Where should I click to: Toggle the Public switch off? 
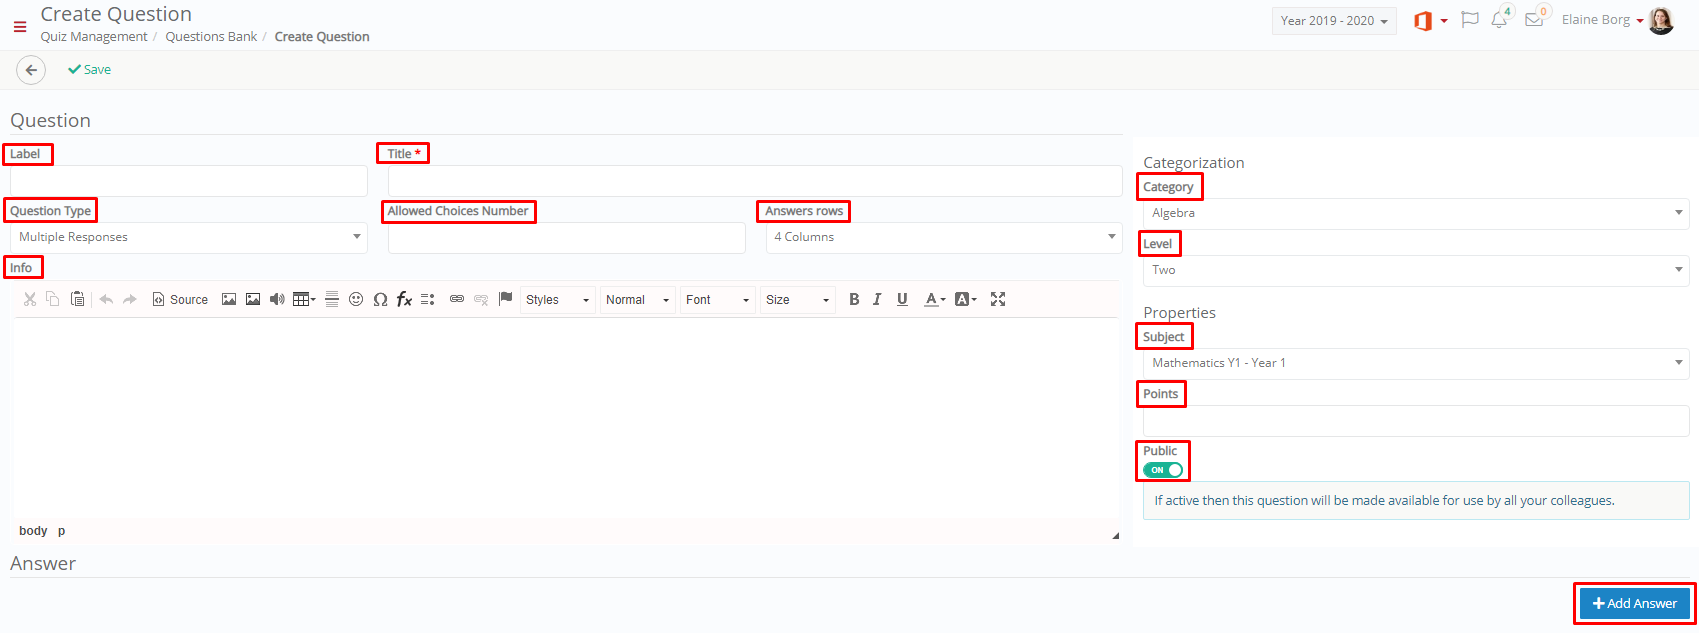(x=1163, y=470)
